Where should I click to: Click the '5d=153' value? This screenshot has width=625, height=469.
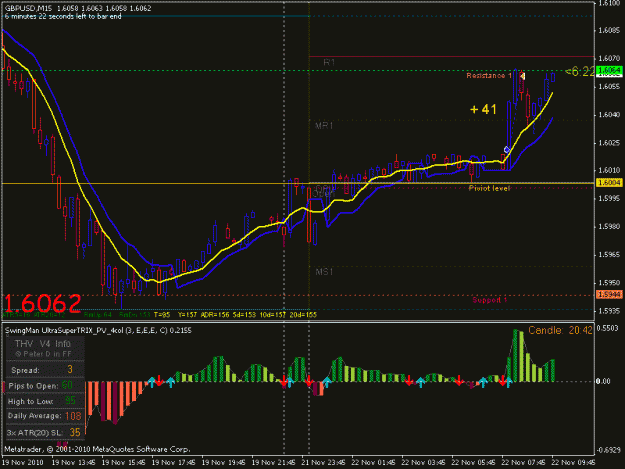[x=244, y=315]
